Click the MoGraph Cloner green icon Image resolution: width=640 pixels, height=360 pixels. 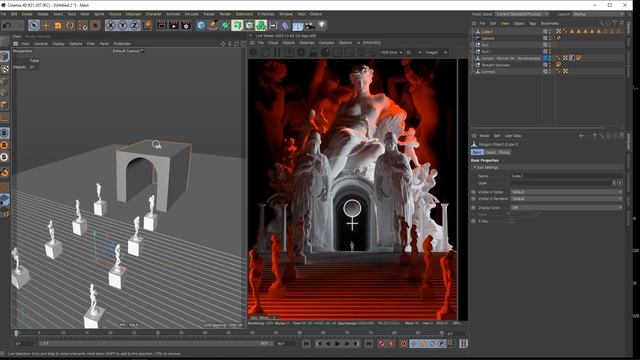pyautogui.click(x=261, y=26)
